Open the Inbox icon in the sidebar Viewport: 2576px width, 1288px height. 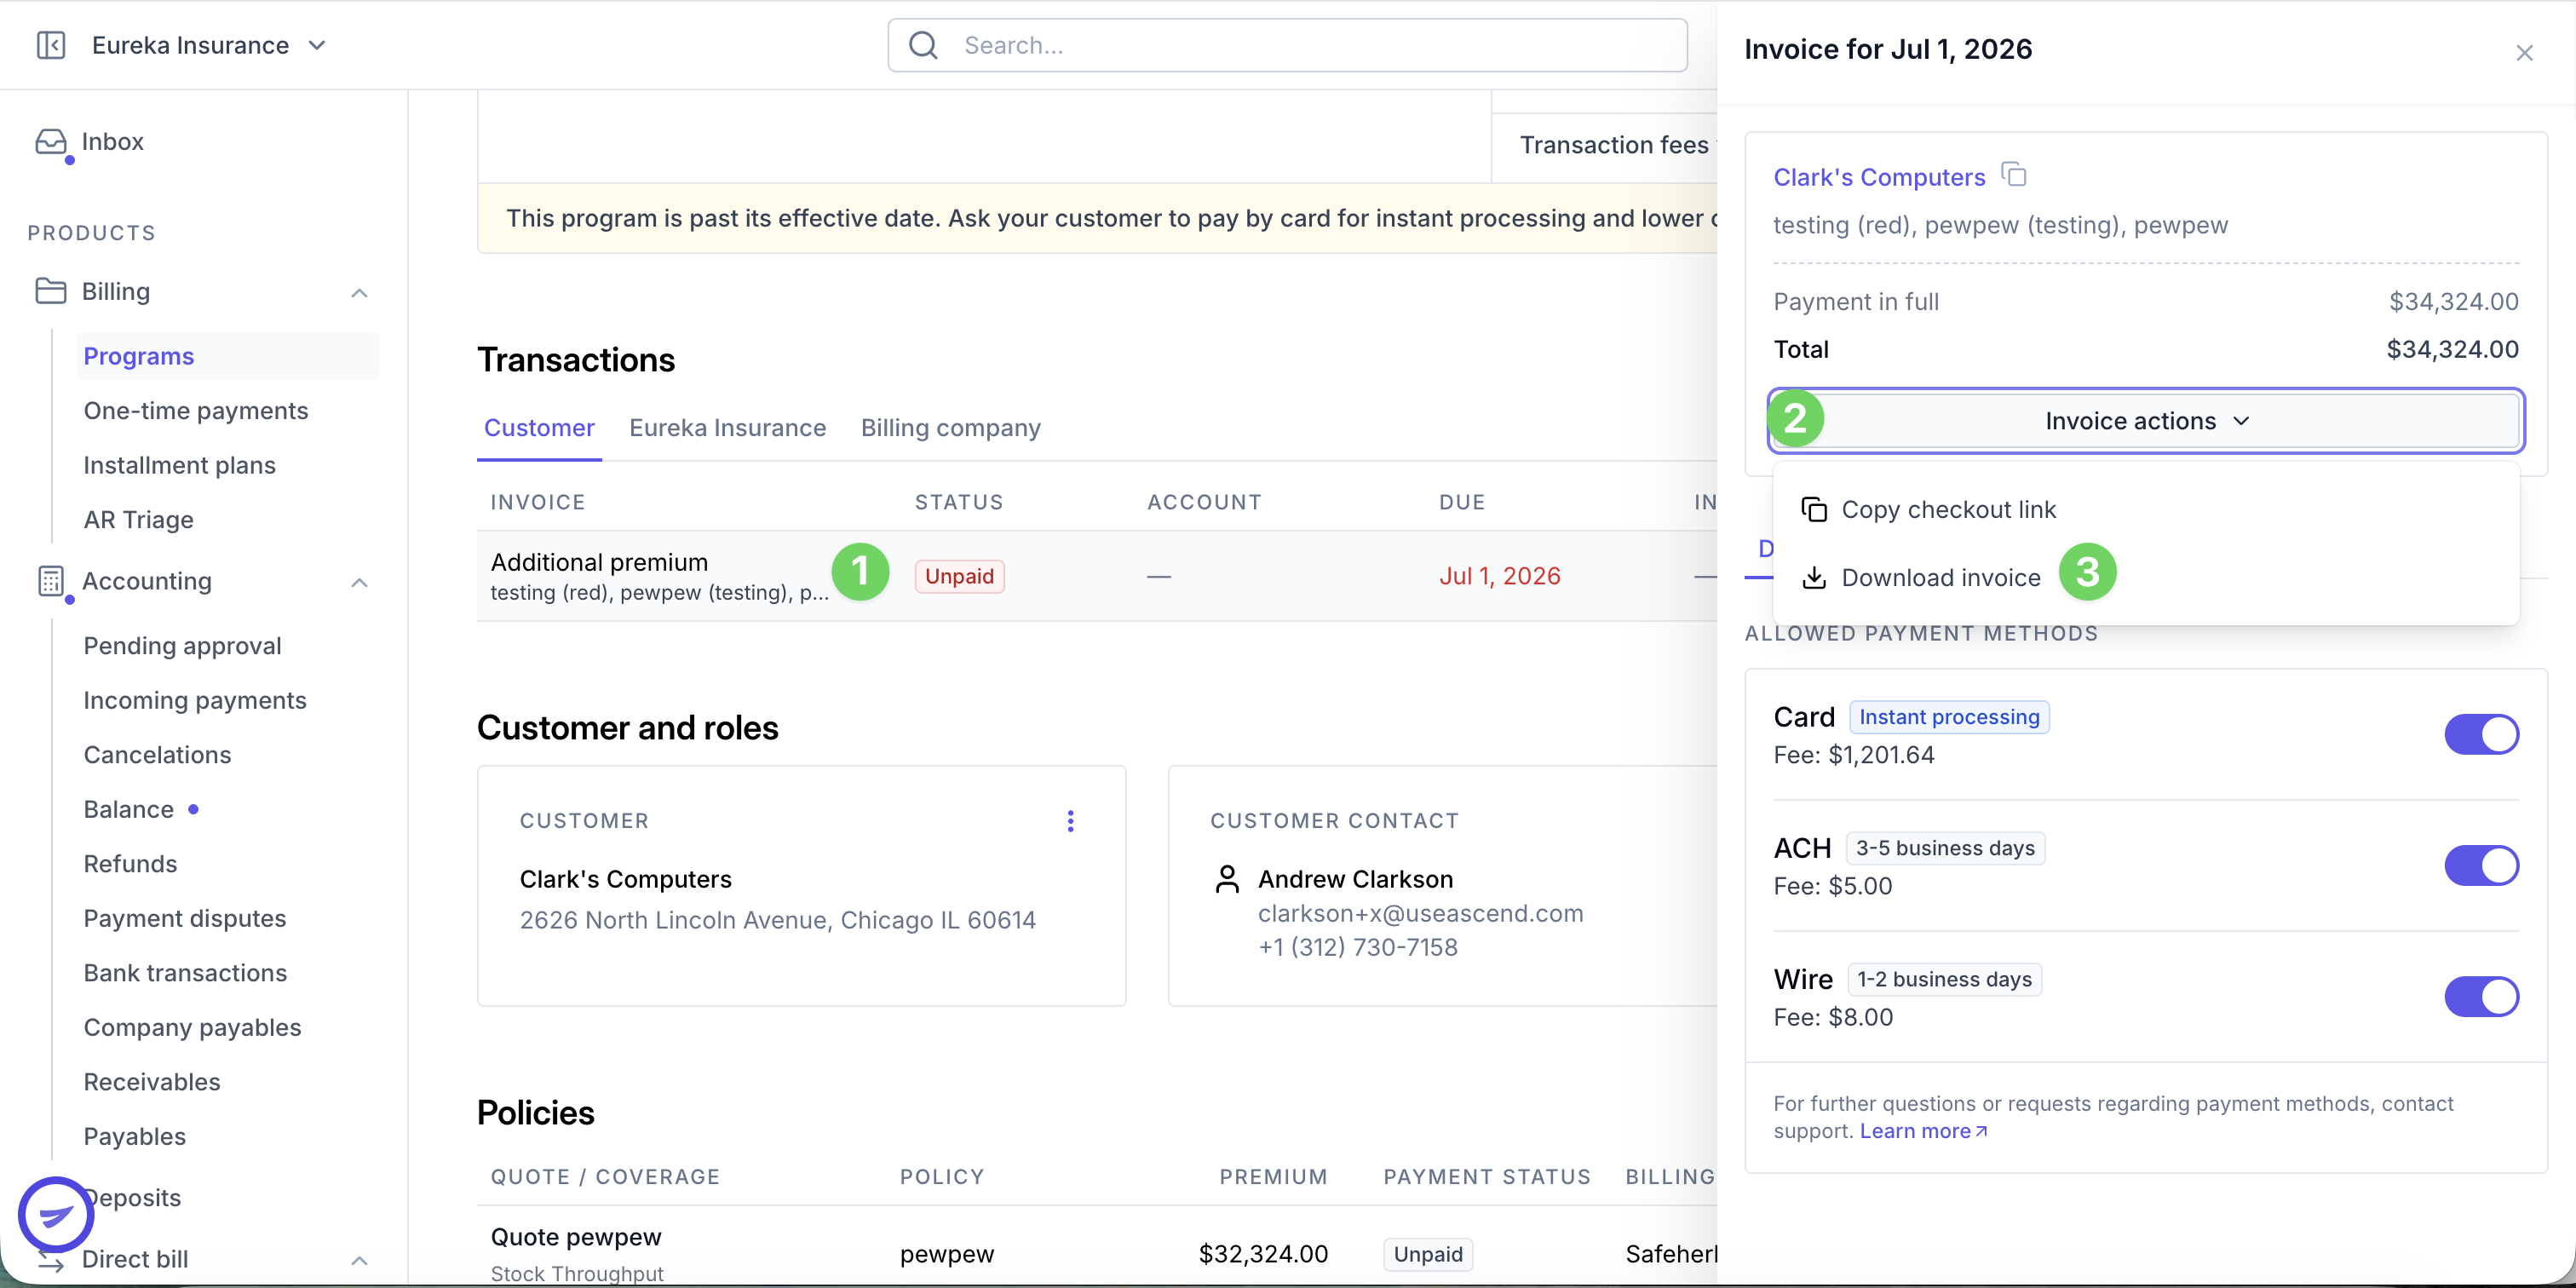[x=51, y=142]
